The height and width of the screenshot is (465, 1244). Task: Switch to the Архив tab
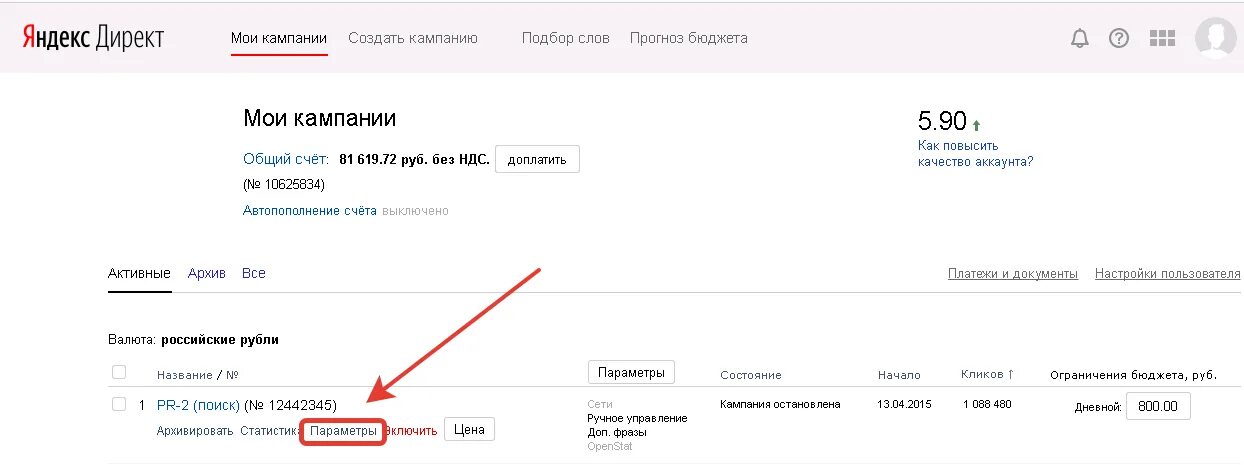[x=207, y=273]
